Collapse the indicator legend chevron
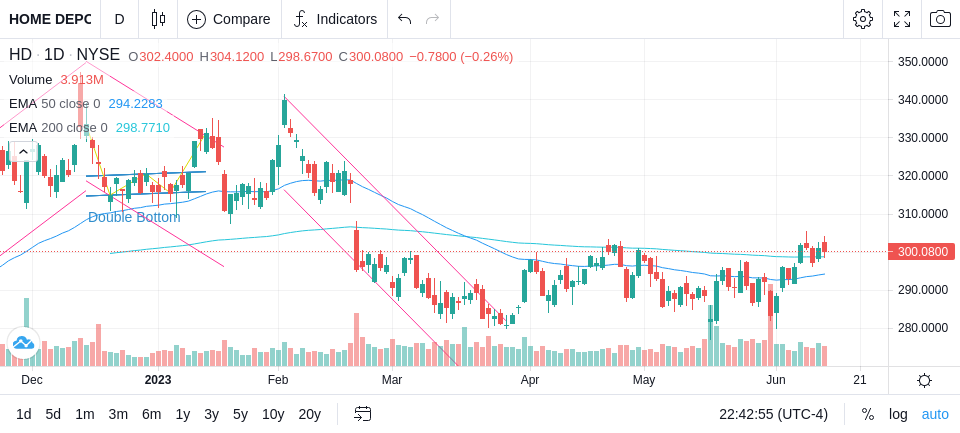The width and height of the screenshot is (960, 433). [x=23, y=151]
